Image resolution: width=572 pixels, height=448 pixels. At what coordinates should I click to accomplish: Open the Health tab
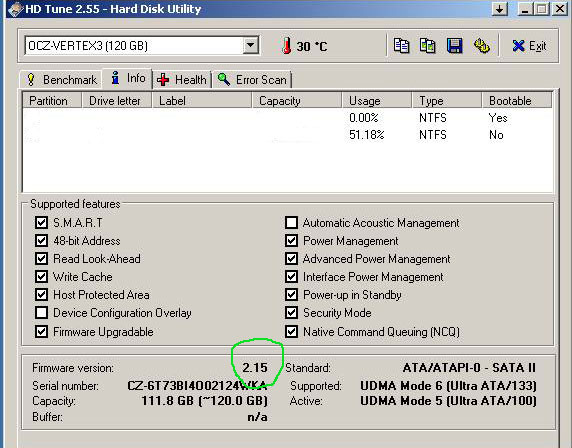click(182, 80)
